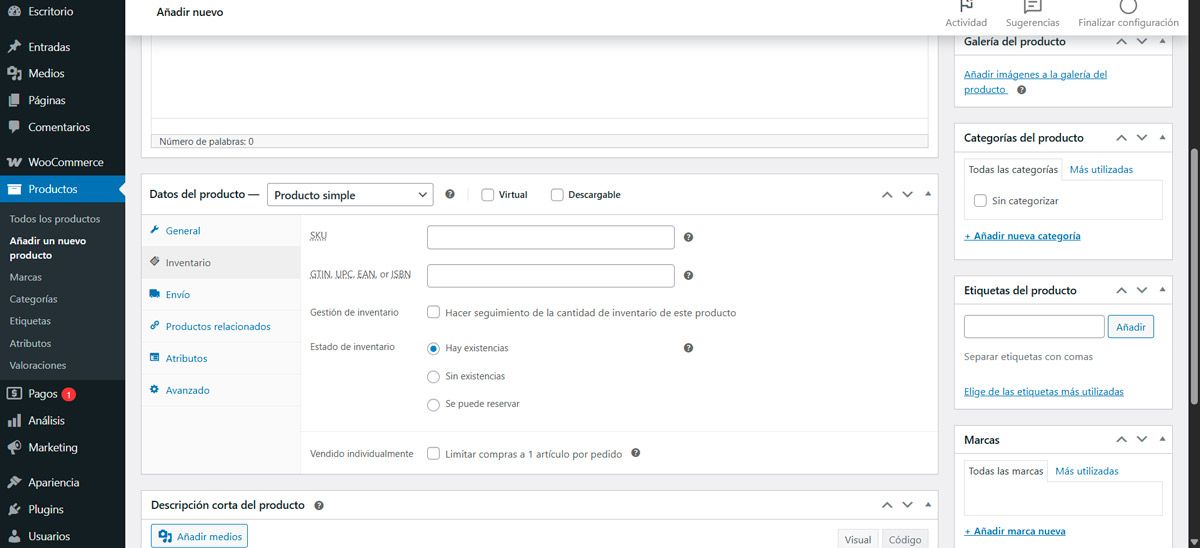Screen dimensions: 1200x548
Task: Click the Añadir tag button
Action: (1131, 327)
